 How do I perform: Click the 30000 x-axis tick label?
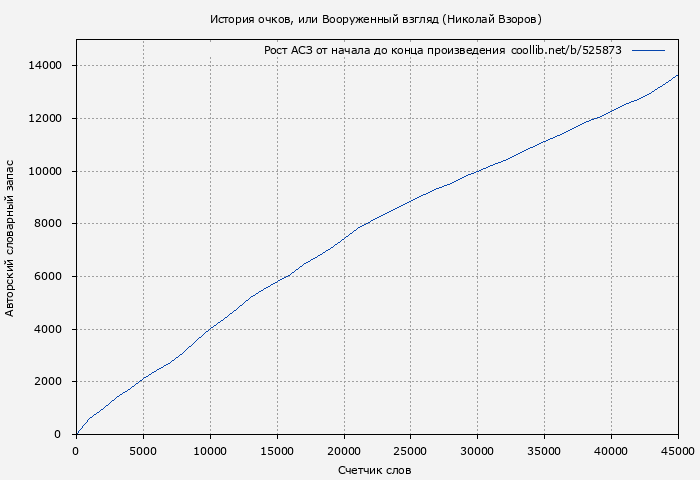pos(477,450)
